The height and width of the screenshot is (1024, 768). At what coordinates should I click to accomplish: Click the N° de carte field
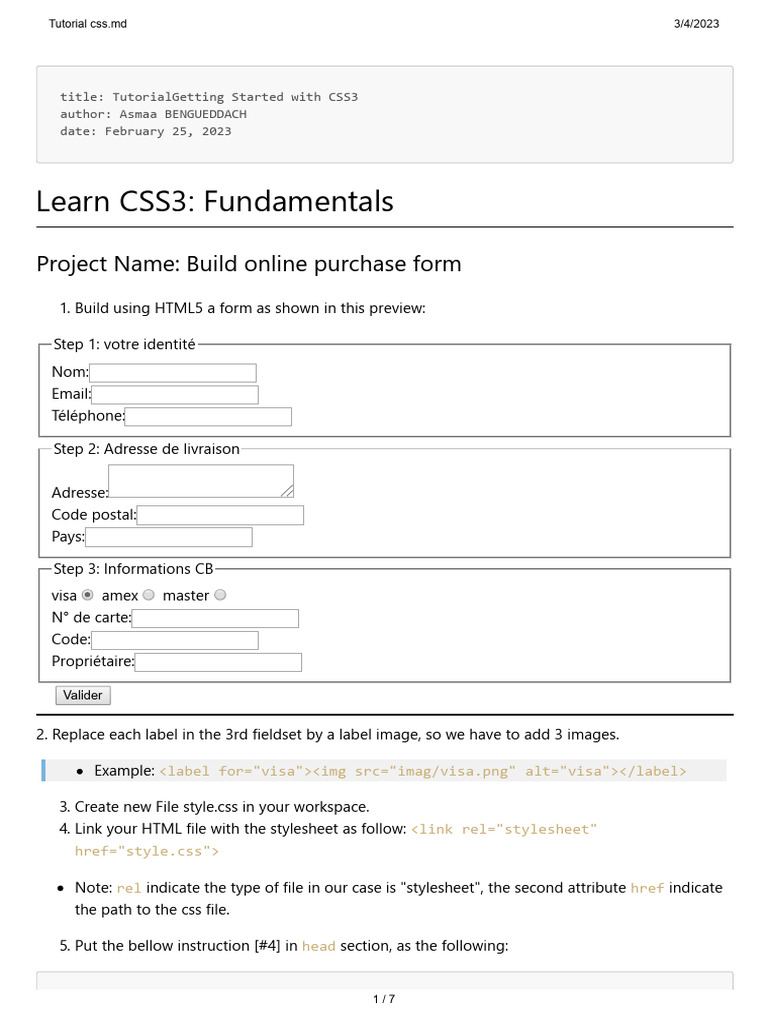click(216, 618)
